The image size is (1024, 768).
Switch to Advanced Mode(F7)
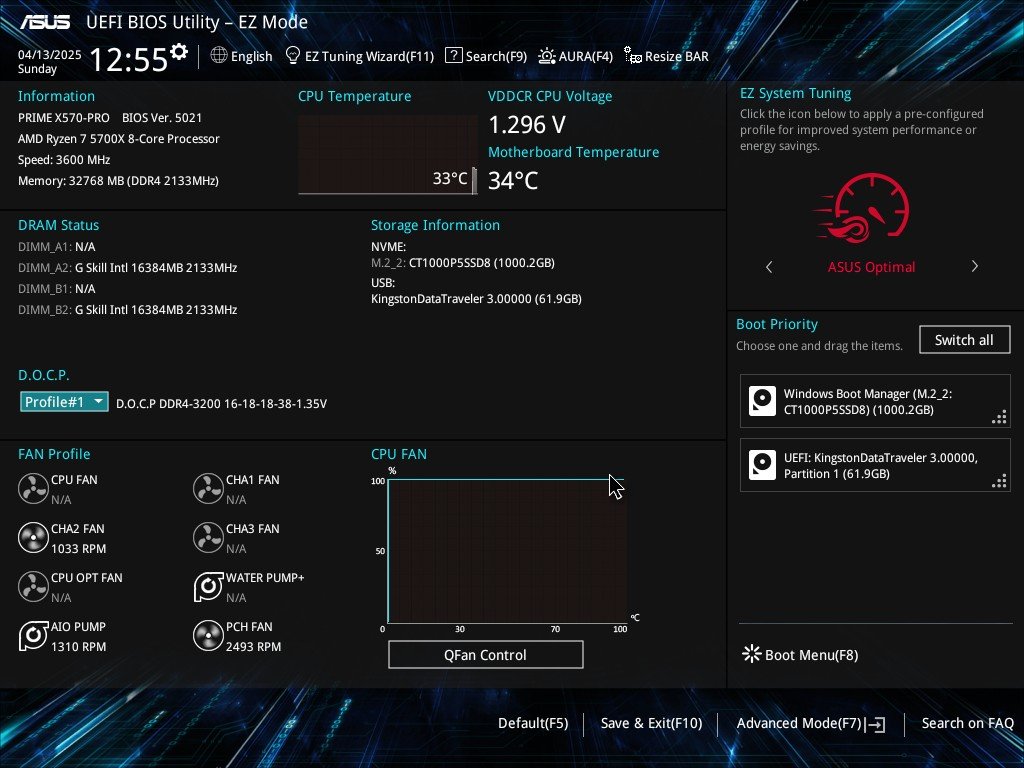pyautogui.click(x=810, y=724)
